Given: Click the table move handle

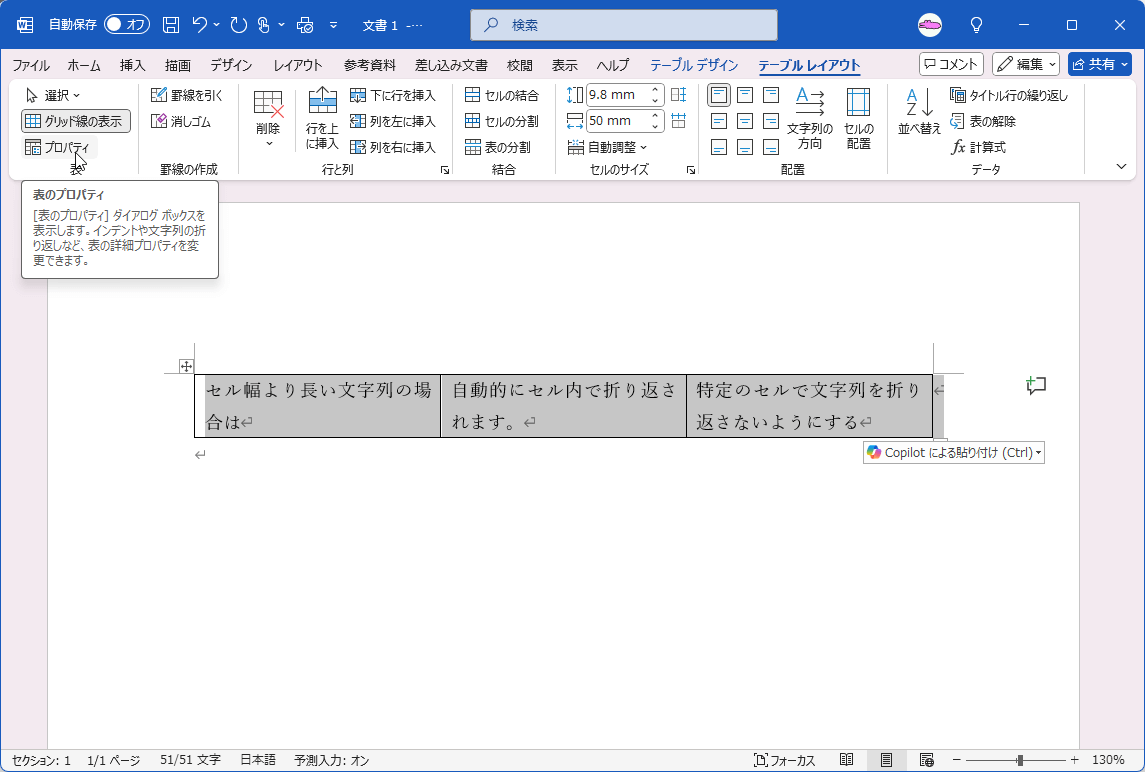Looking at the screenshot, I should [186, 367].
